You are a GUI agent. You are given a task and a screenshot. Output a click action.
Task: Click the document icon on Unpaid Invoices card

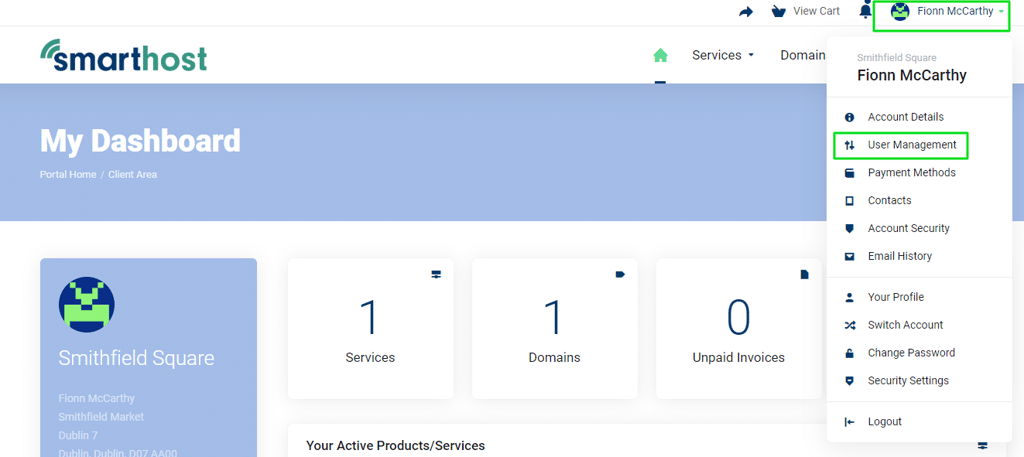pos(805,275)
